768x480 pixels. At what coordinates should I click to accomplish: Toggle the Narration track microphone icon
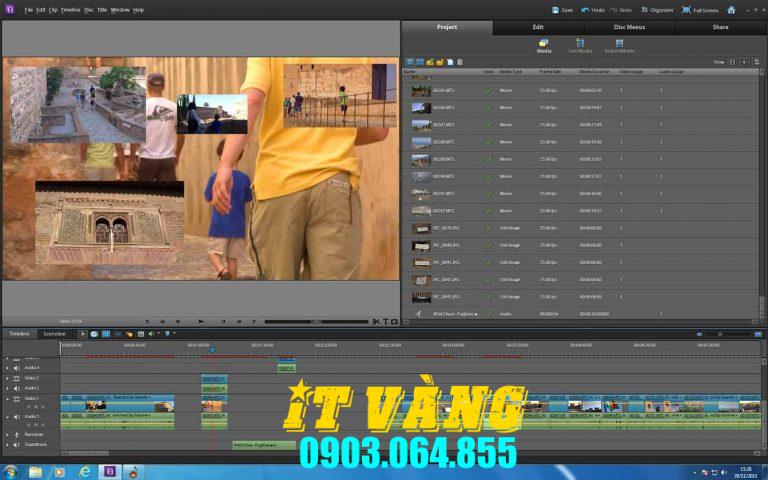pyautogui.click(x=16, y=434)
